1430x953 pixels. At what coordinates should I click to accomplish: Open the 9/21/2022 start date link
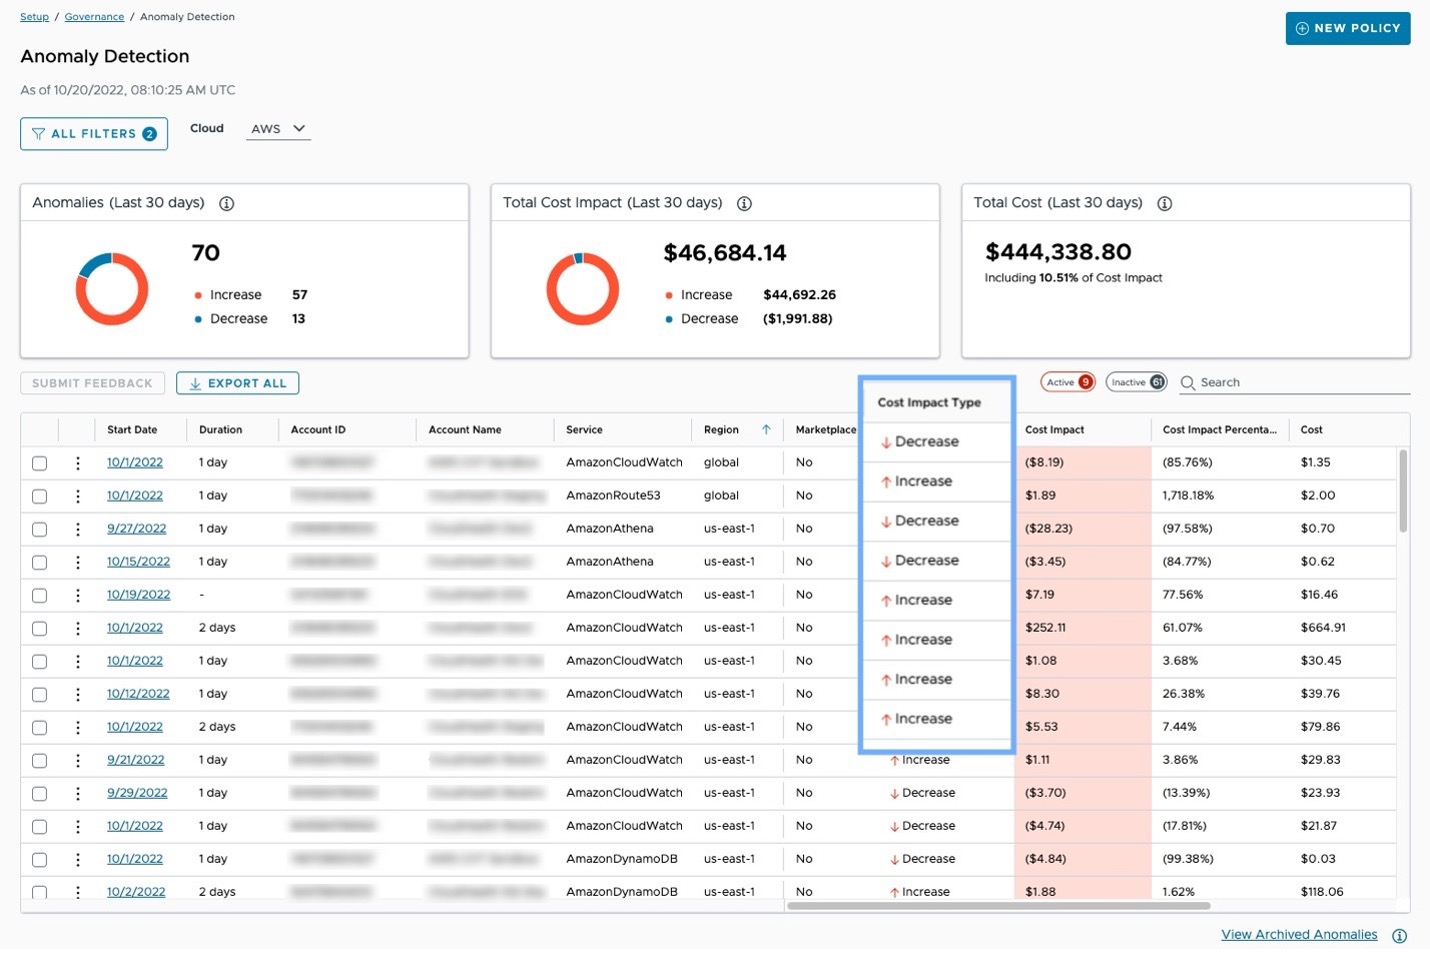tap(136, 760)
